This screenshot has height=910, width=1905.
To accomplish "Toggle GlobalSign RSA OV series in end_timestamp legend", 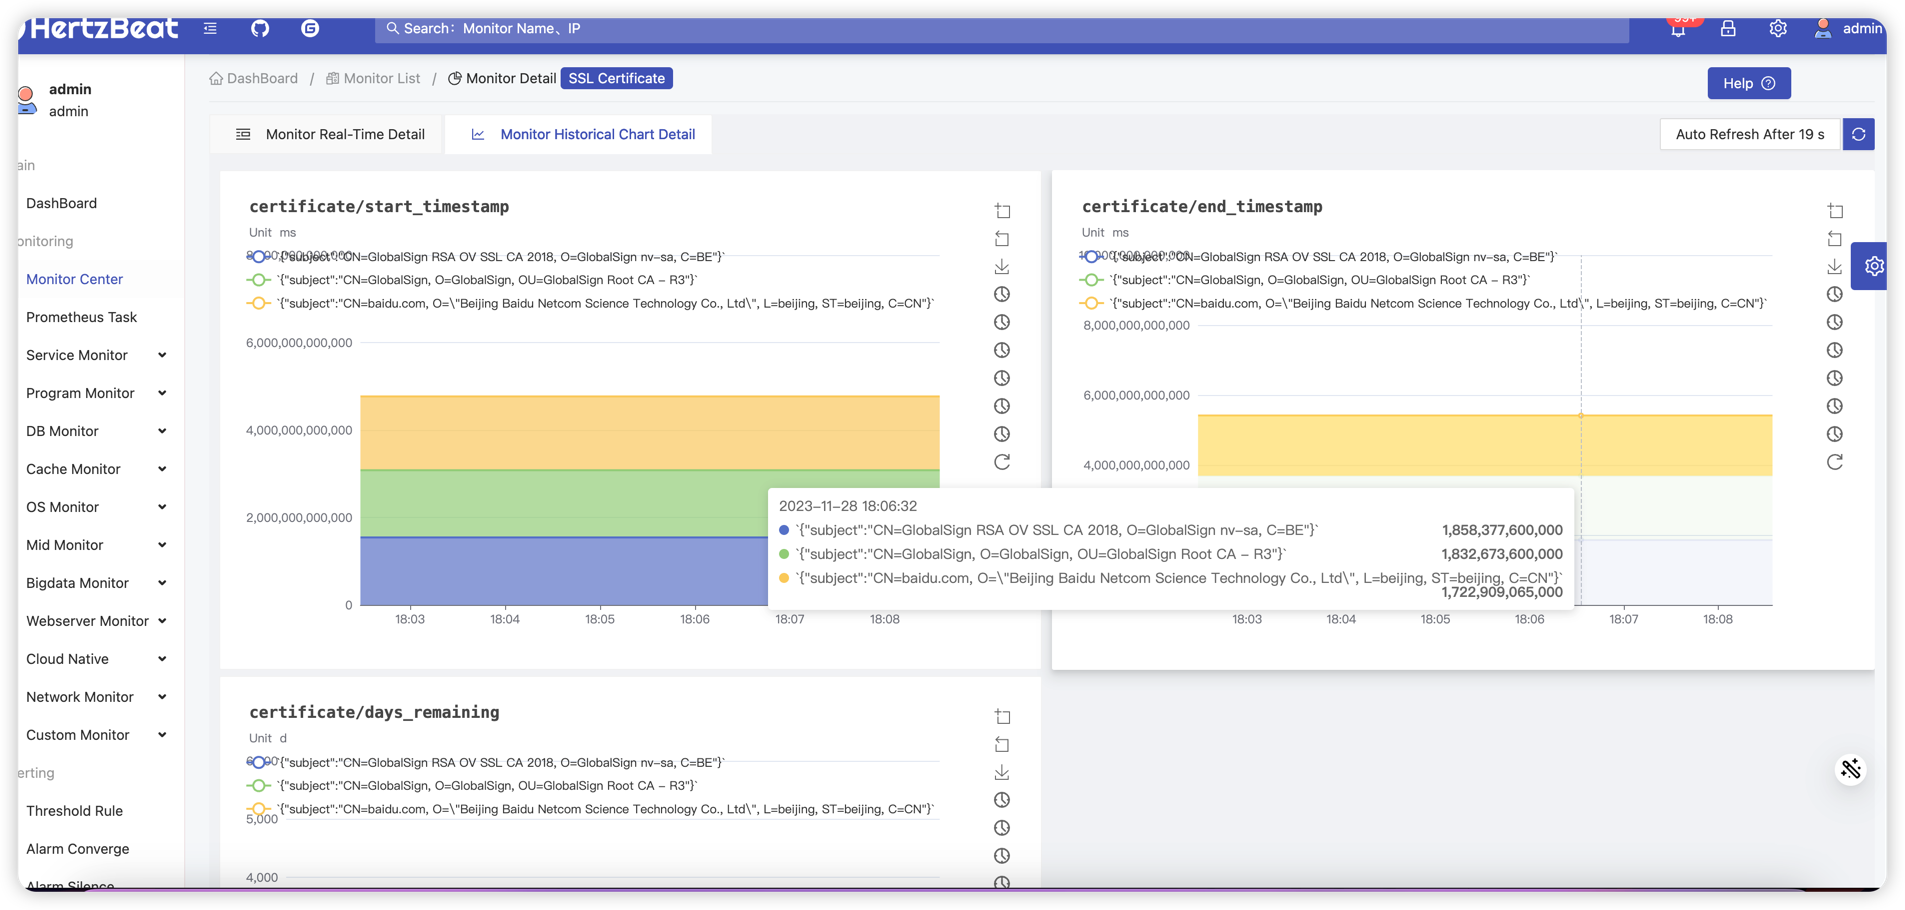I will 1318,257.
